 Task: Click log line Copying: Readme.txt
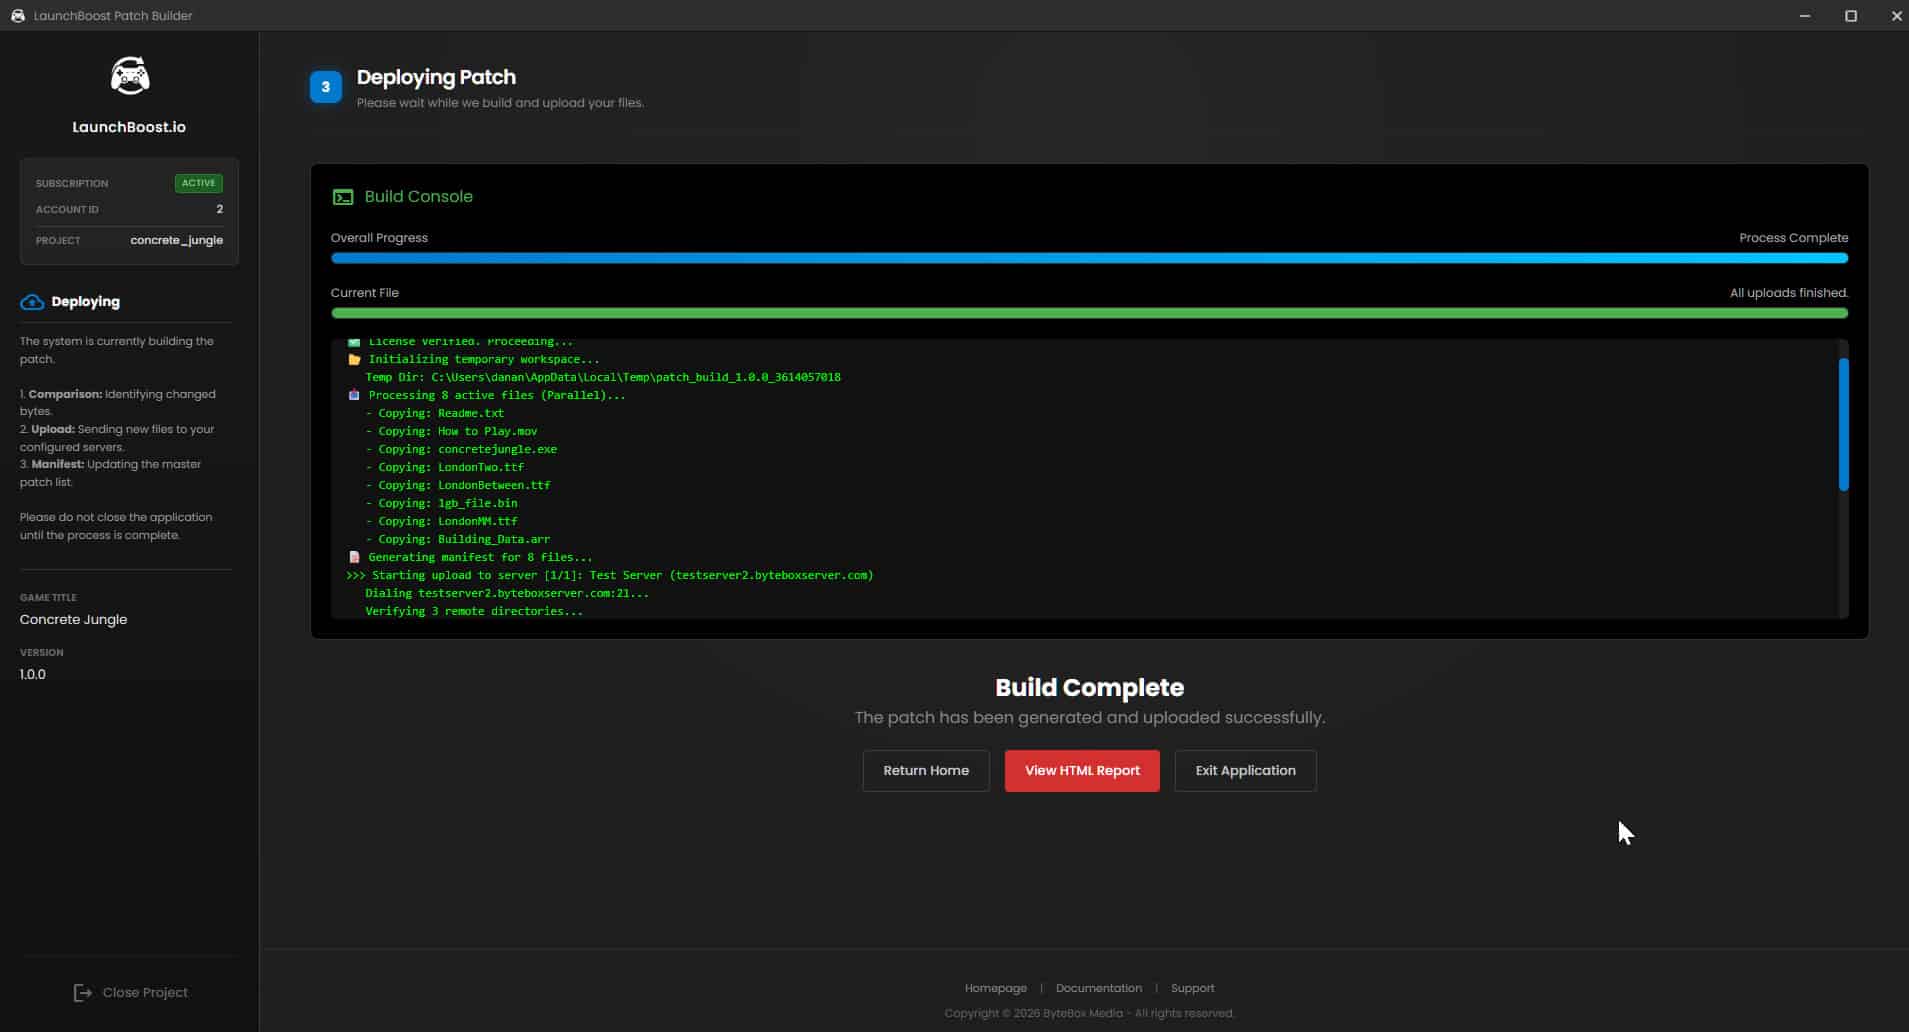tap(435, 413)
